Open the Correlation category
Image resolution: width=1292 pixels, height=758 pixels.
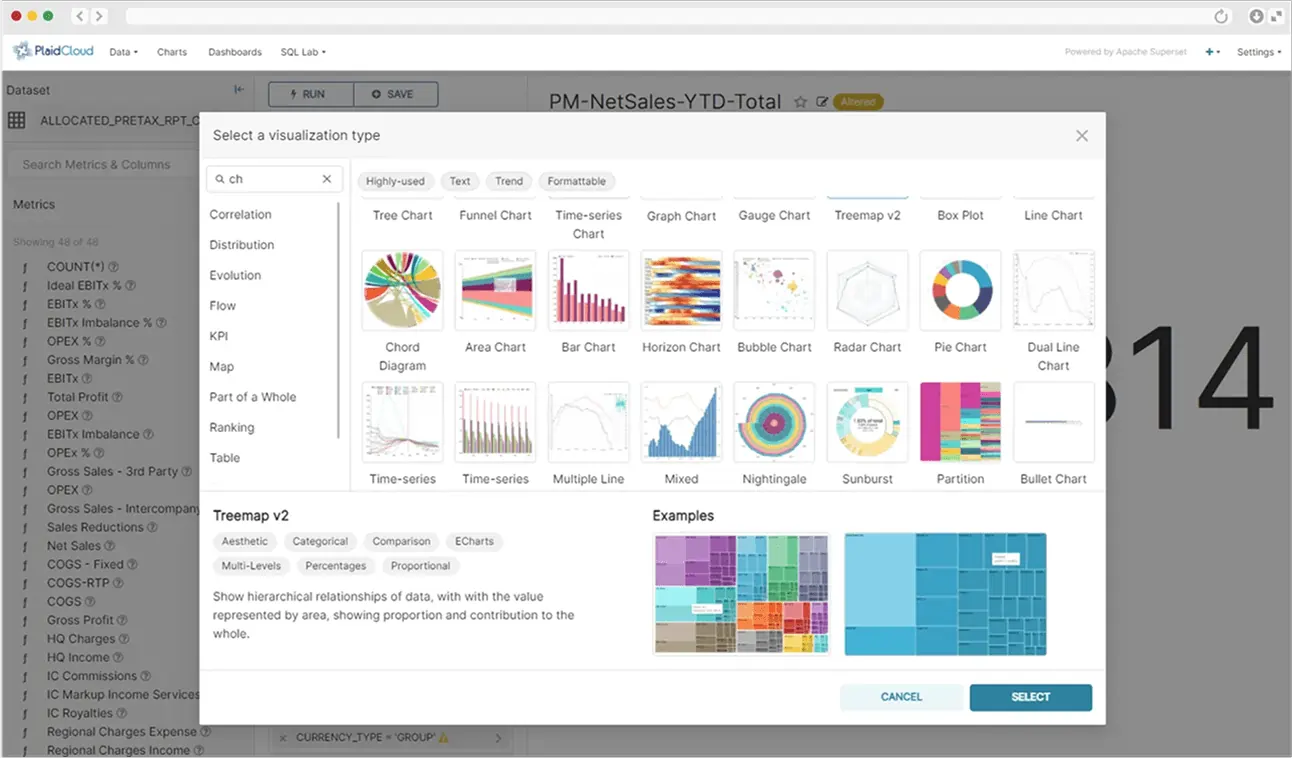point(240,214)
